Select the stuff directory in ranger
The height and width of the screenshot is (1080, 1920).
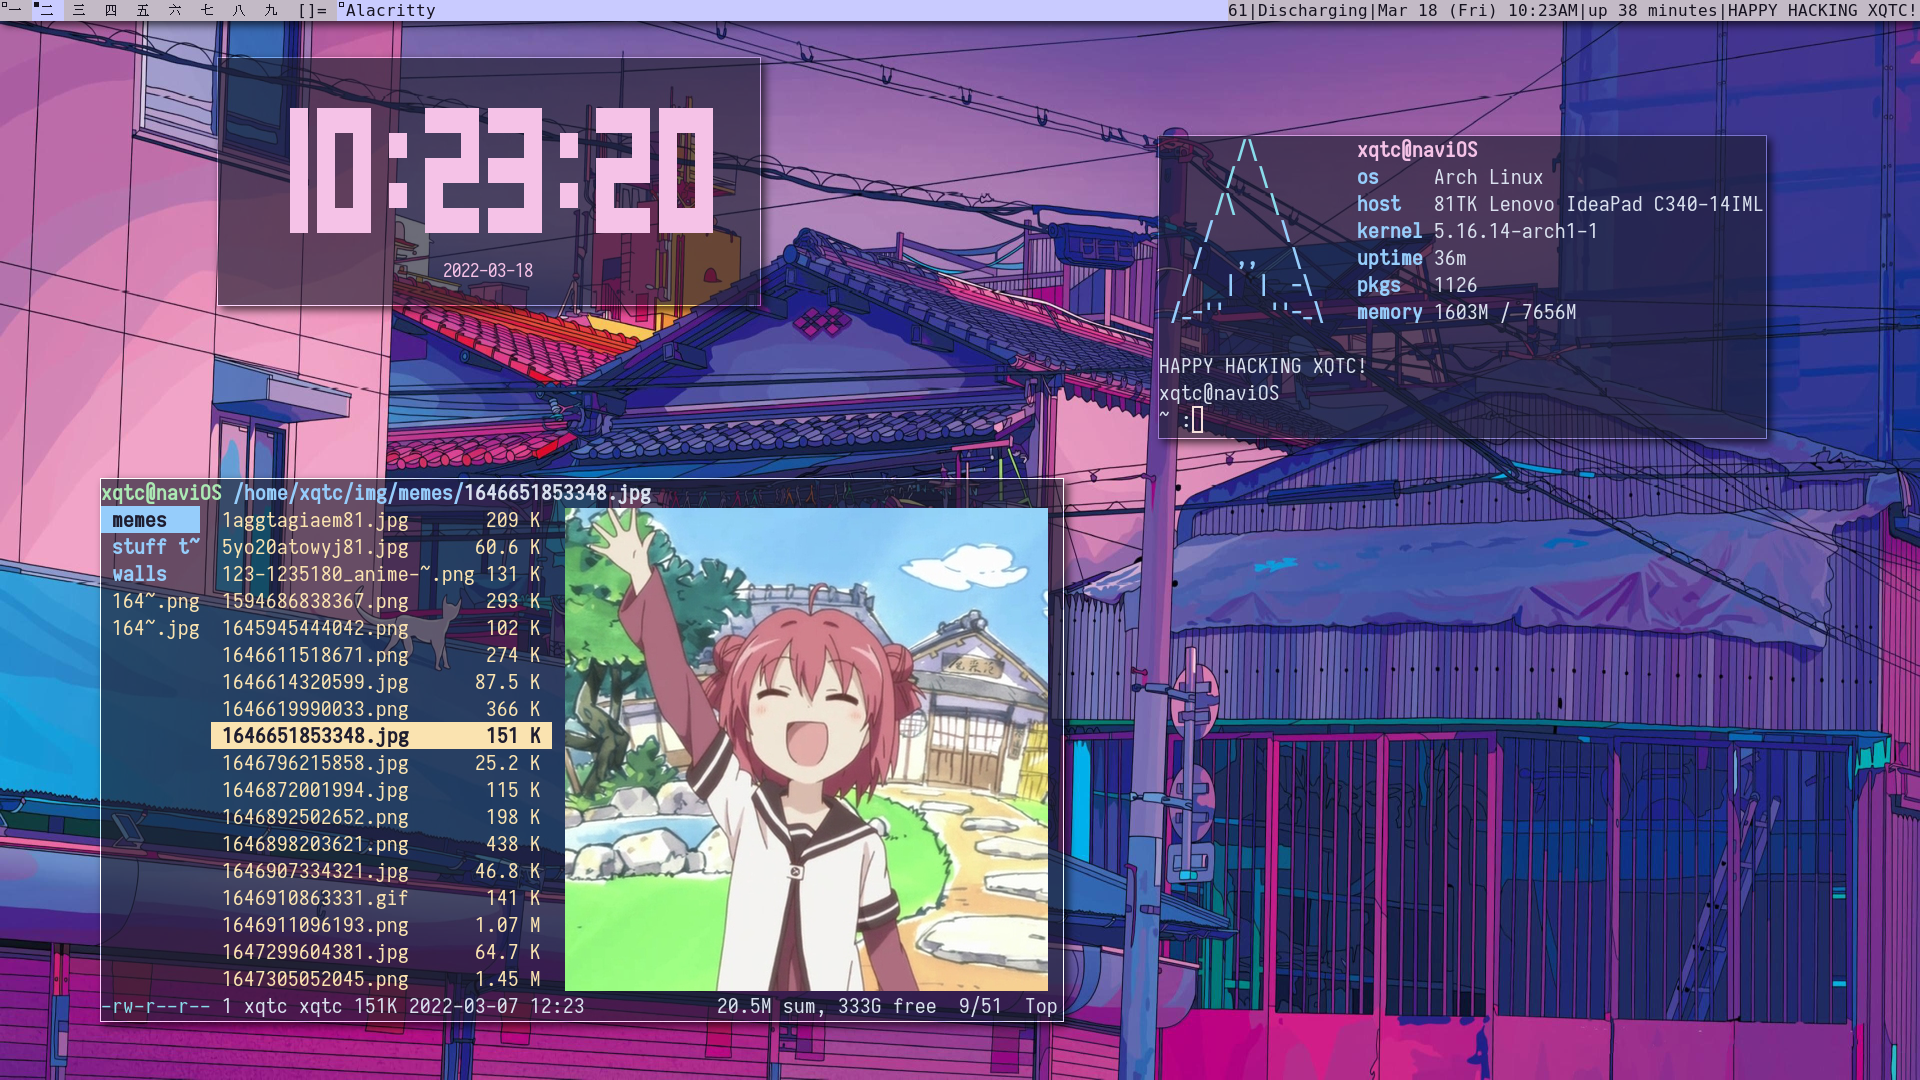[x=155, y=547]
